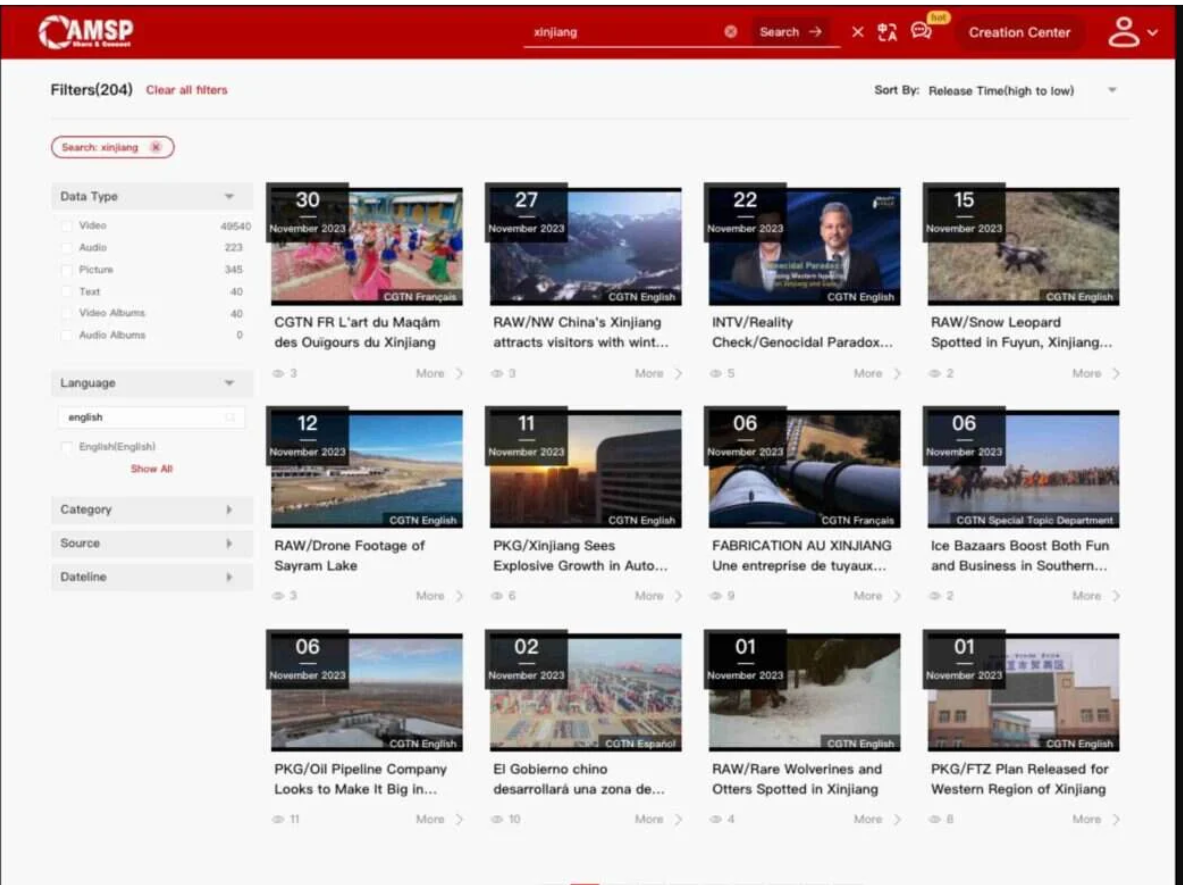Open title 'FABRICATION AU XINJIANG Une entreprise de tuyaux'
The width and height of the screenshot is (1183, 885).
pyautogui.click(x=801, y=555)
